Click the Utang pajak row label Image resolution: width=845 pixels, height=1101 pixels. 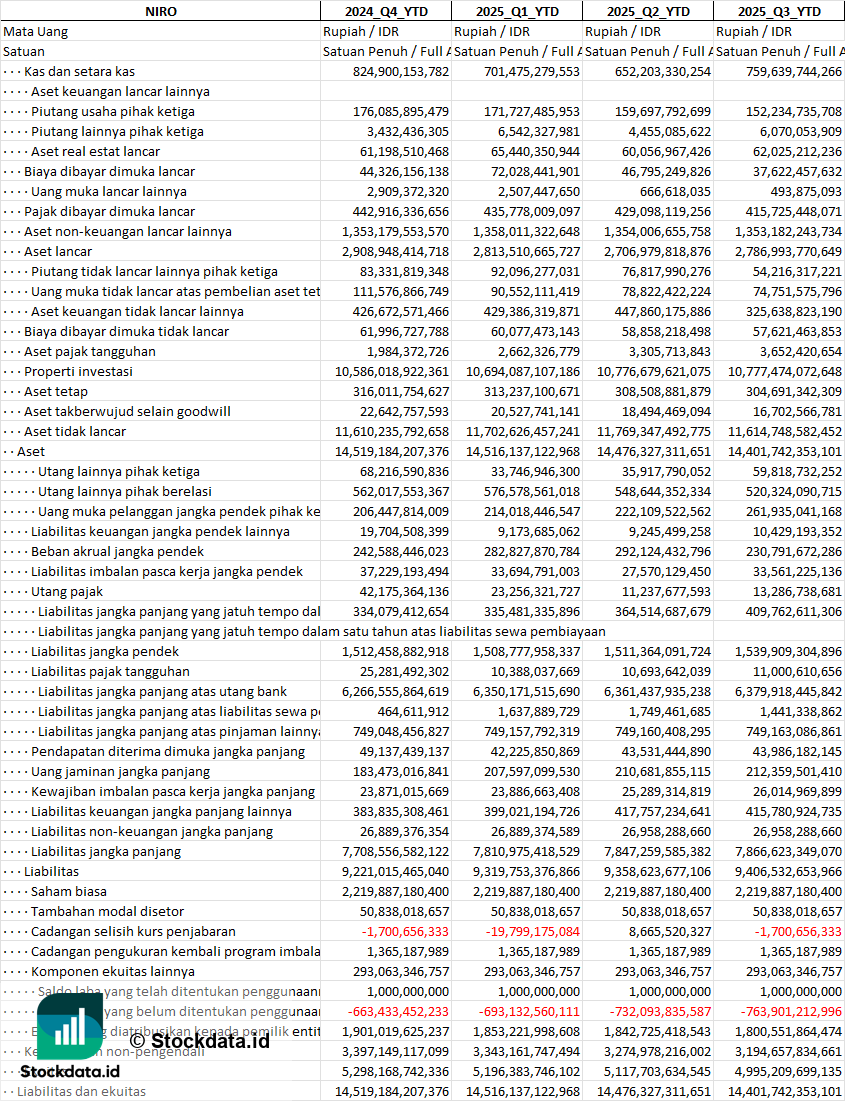coord(67,591)
